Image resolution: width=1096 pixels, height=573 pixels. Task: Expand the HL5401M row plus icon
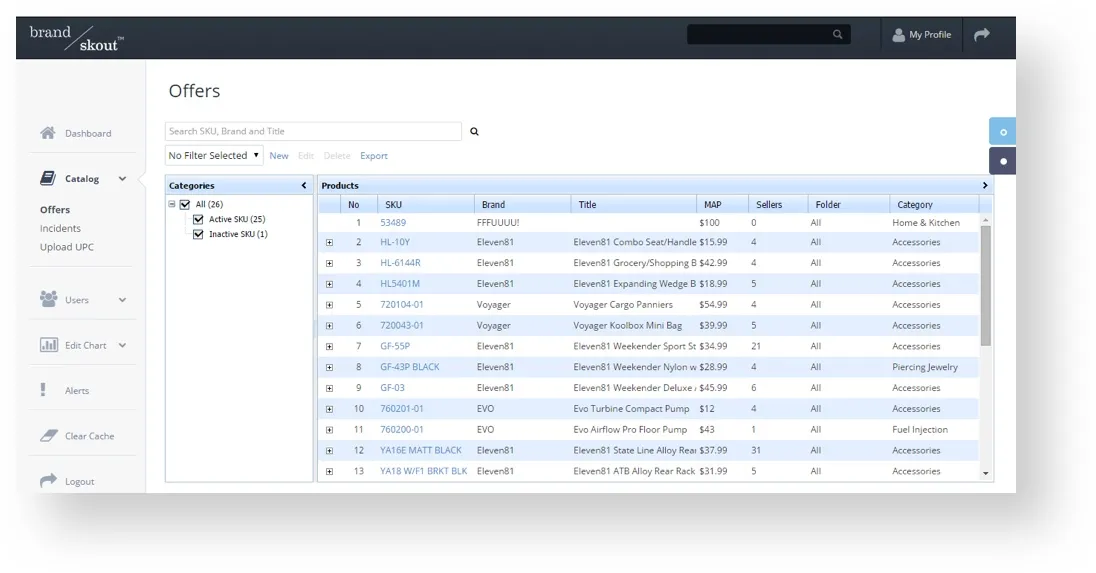coord(329,284)
